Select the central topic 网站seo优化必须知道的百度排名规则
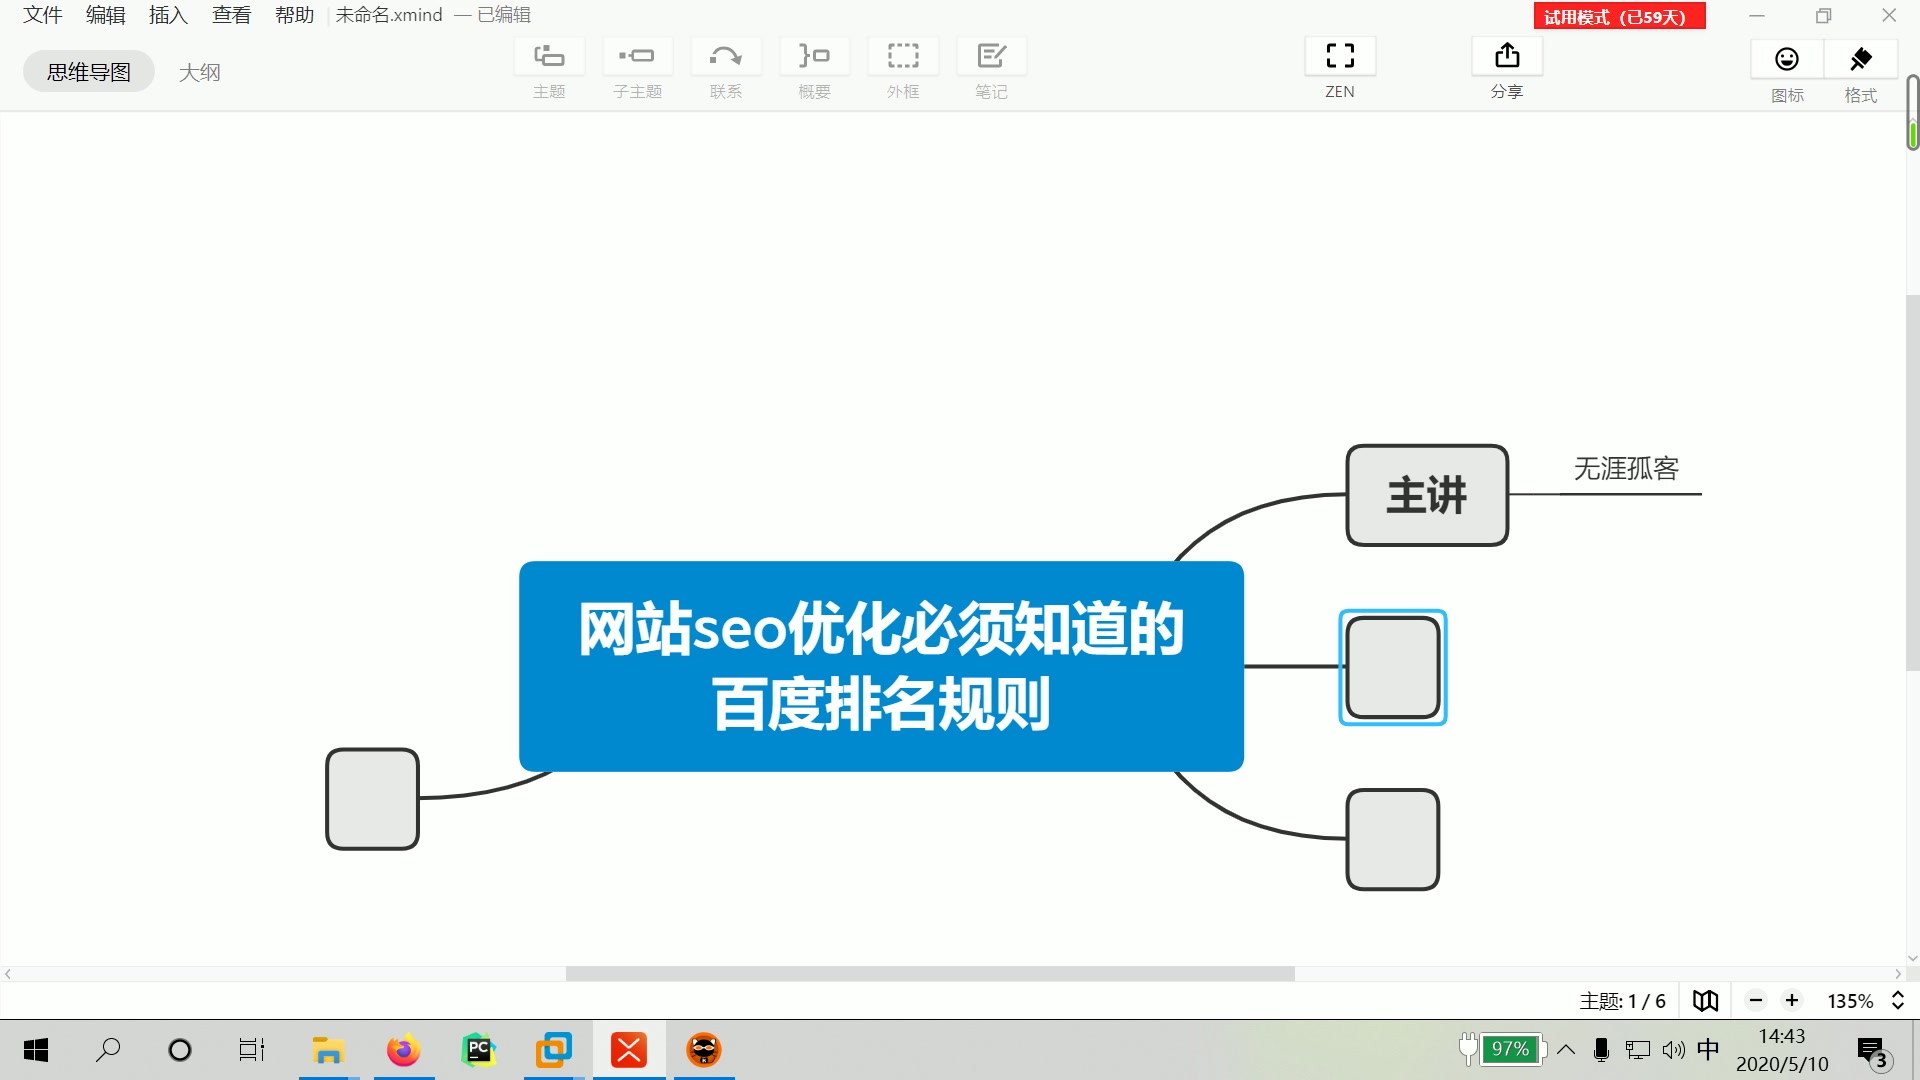Screen dimensions: 1920x1080 point(881,666)
